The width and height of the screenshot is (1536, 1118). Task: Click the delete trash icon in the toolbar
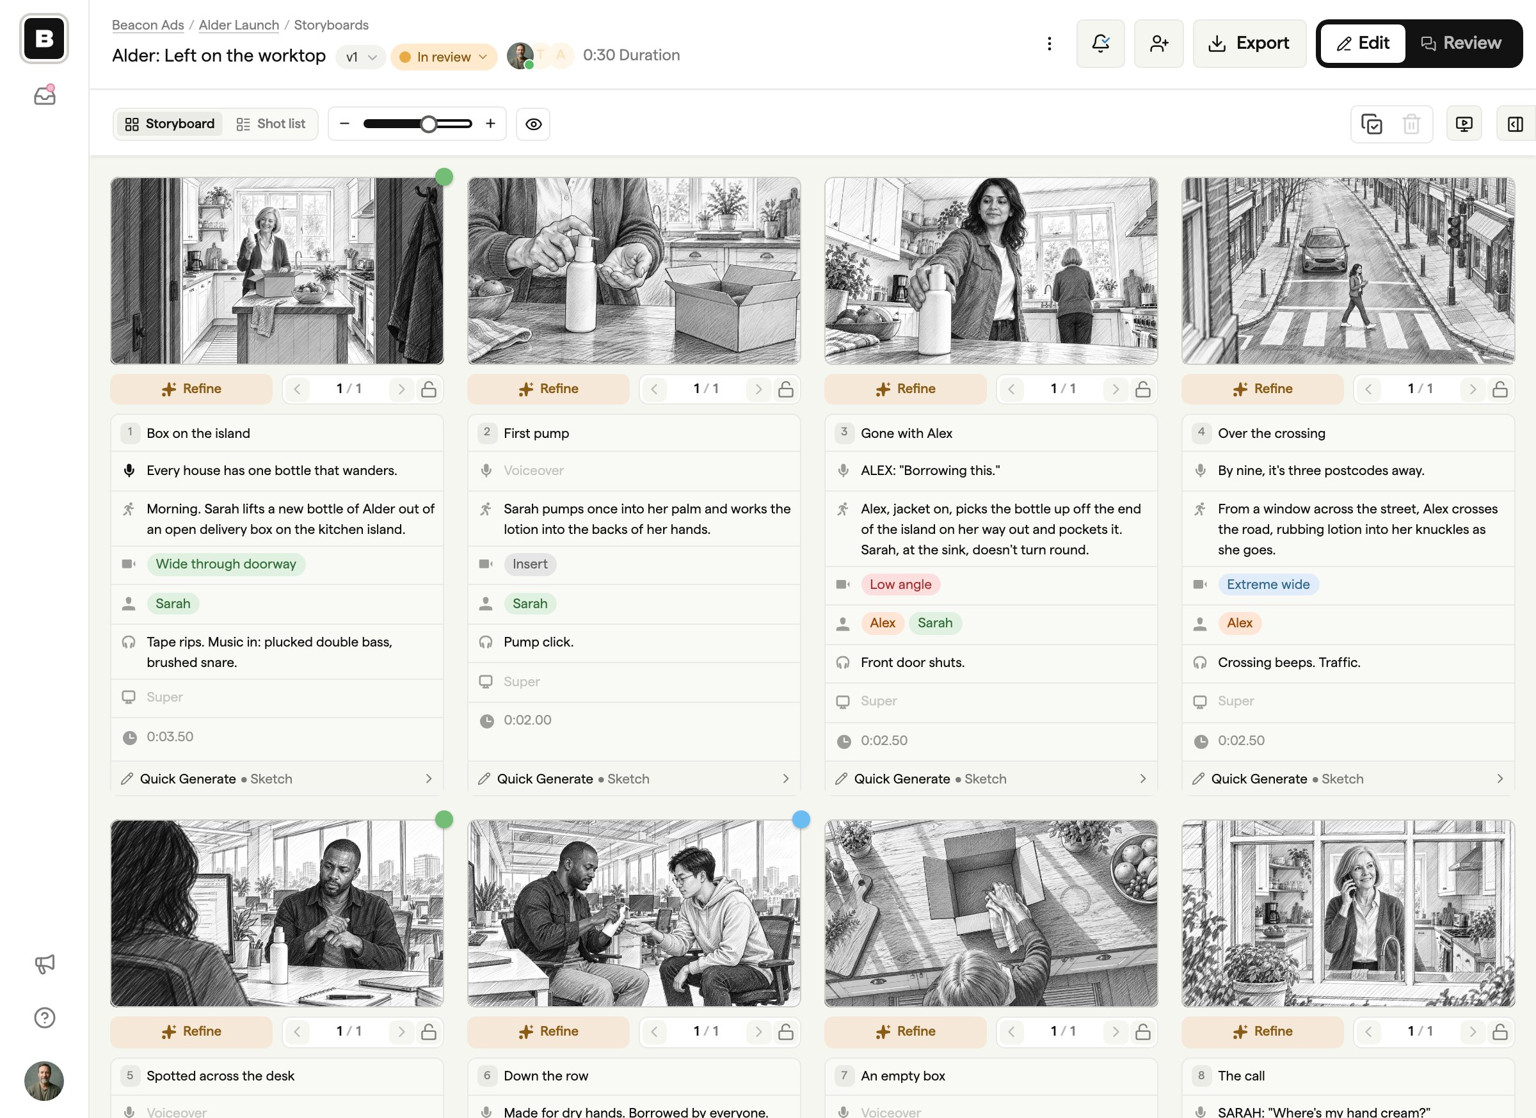click(x=1412, y=124)
